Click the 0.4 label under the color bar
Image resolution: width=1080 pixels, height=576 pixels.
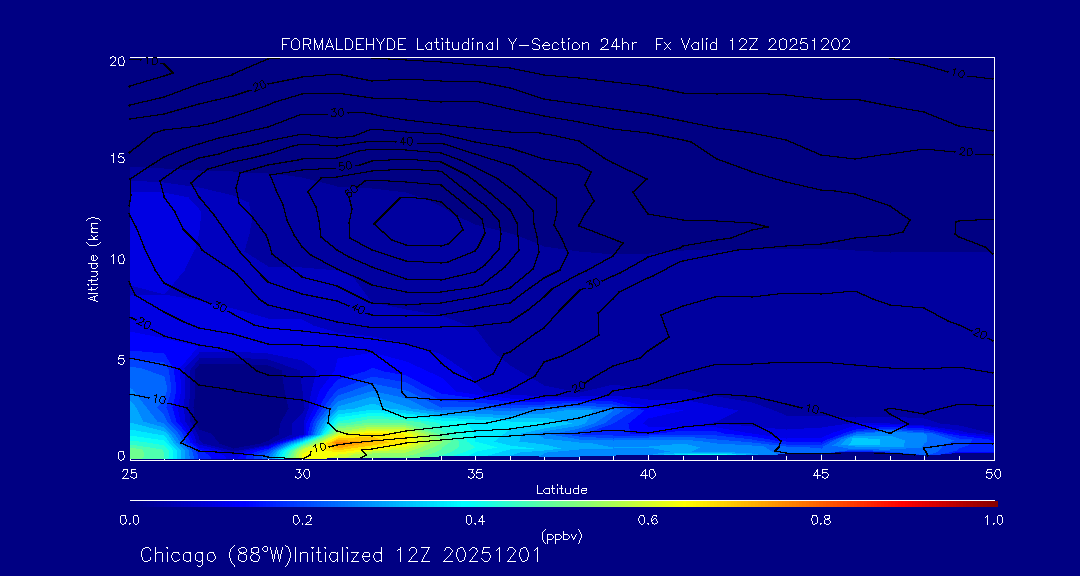pyautogui.click(x=475, y=520)
